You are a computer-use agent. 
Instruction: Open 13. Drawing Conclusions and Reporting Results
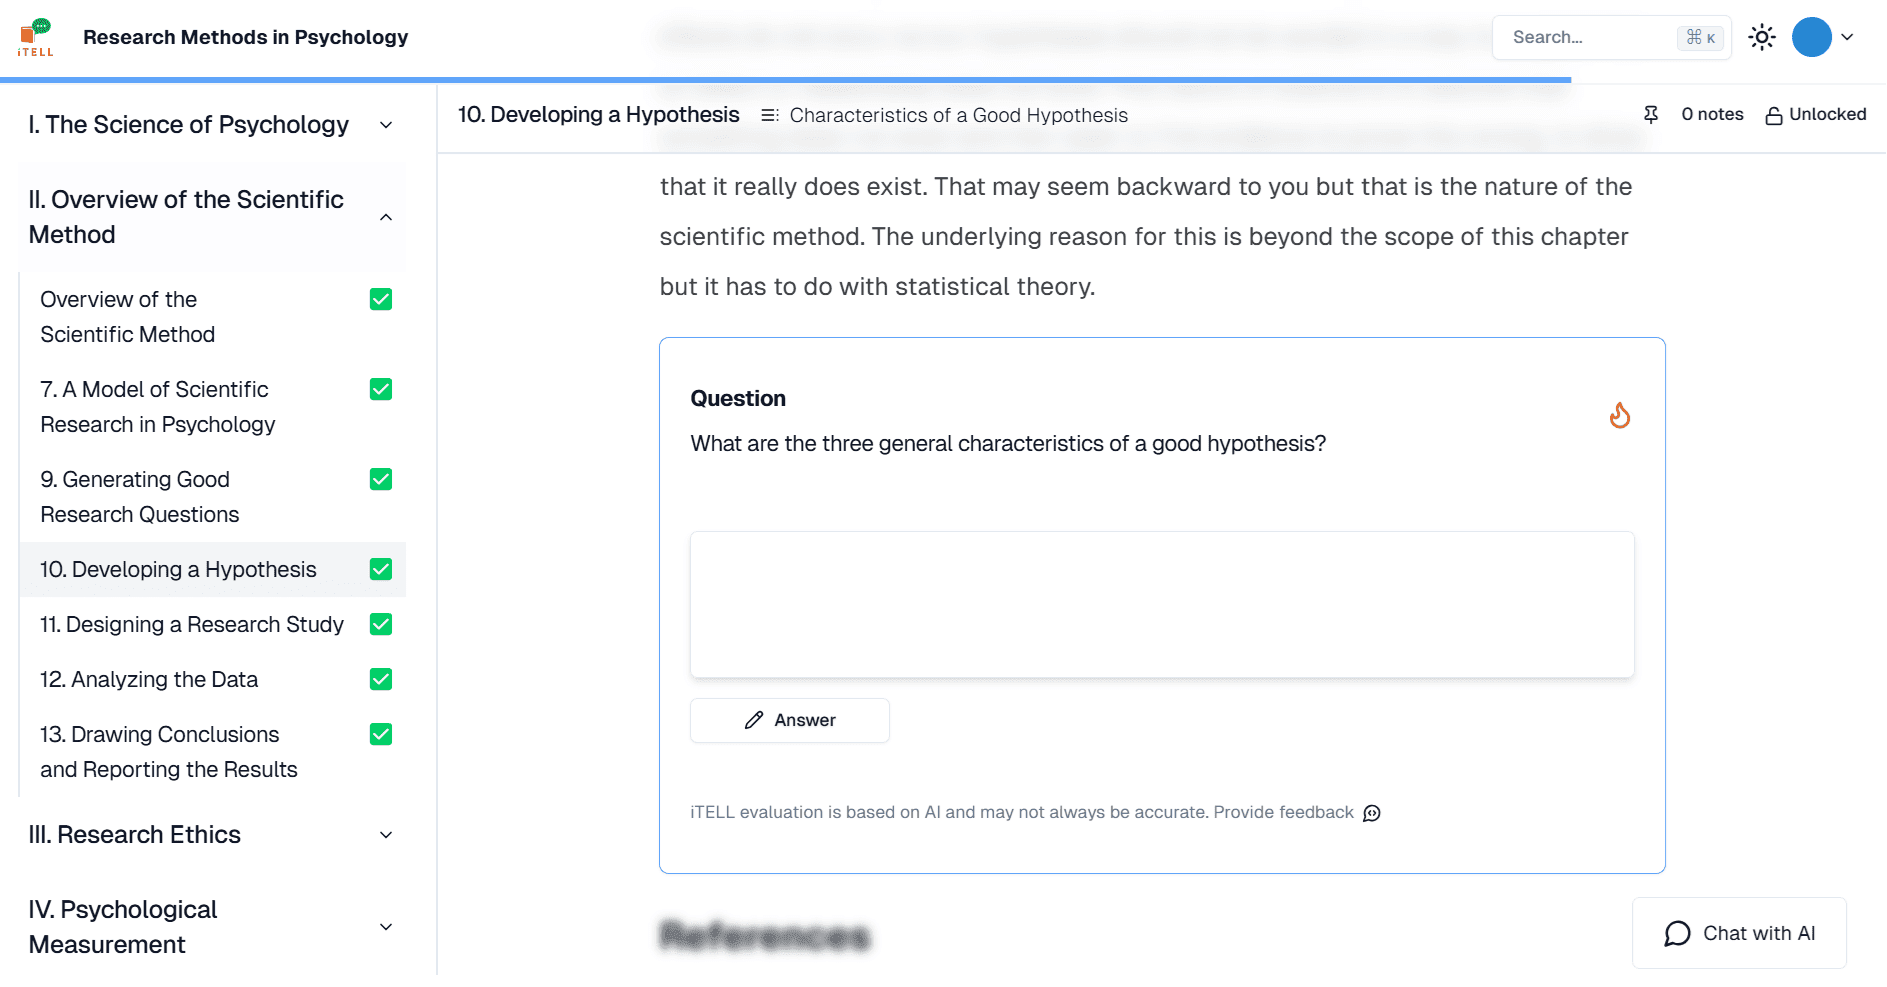click(168, 752)
